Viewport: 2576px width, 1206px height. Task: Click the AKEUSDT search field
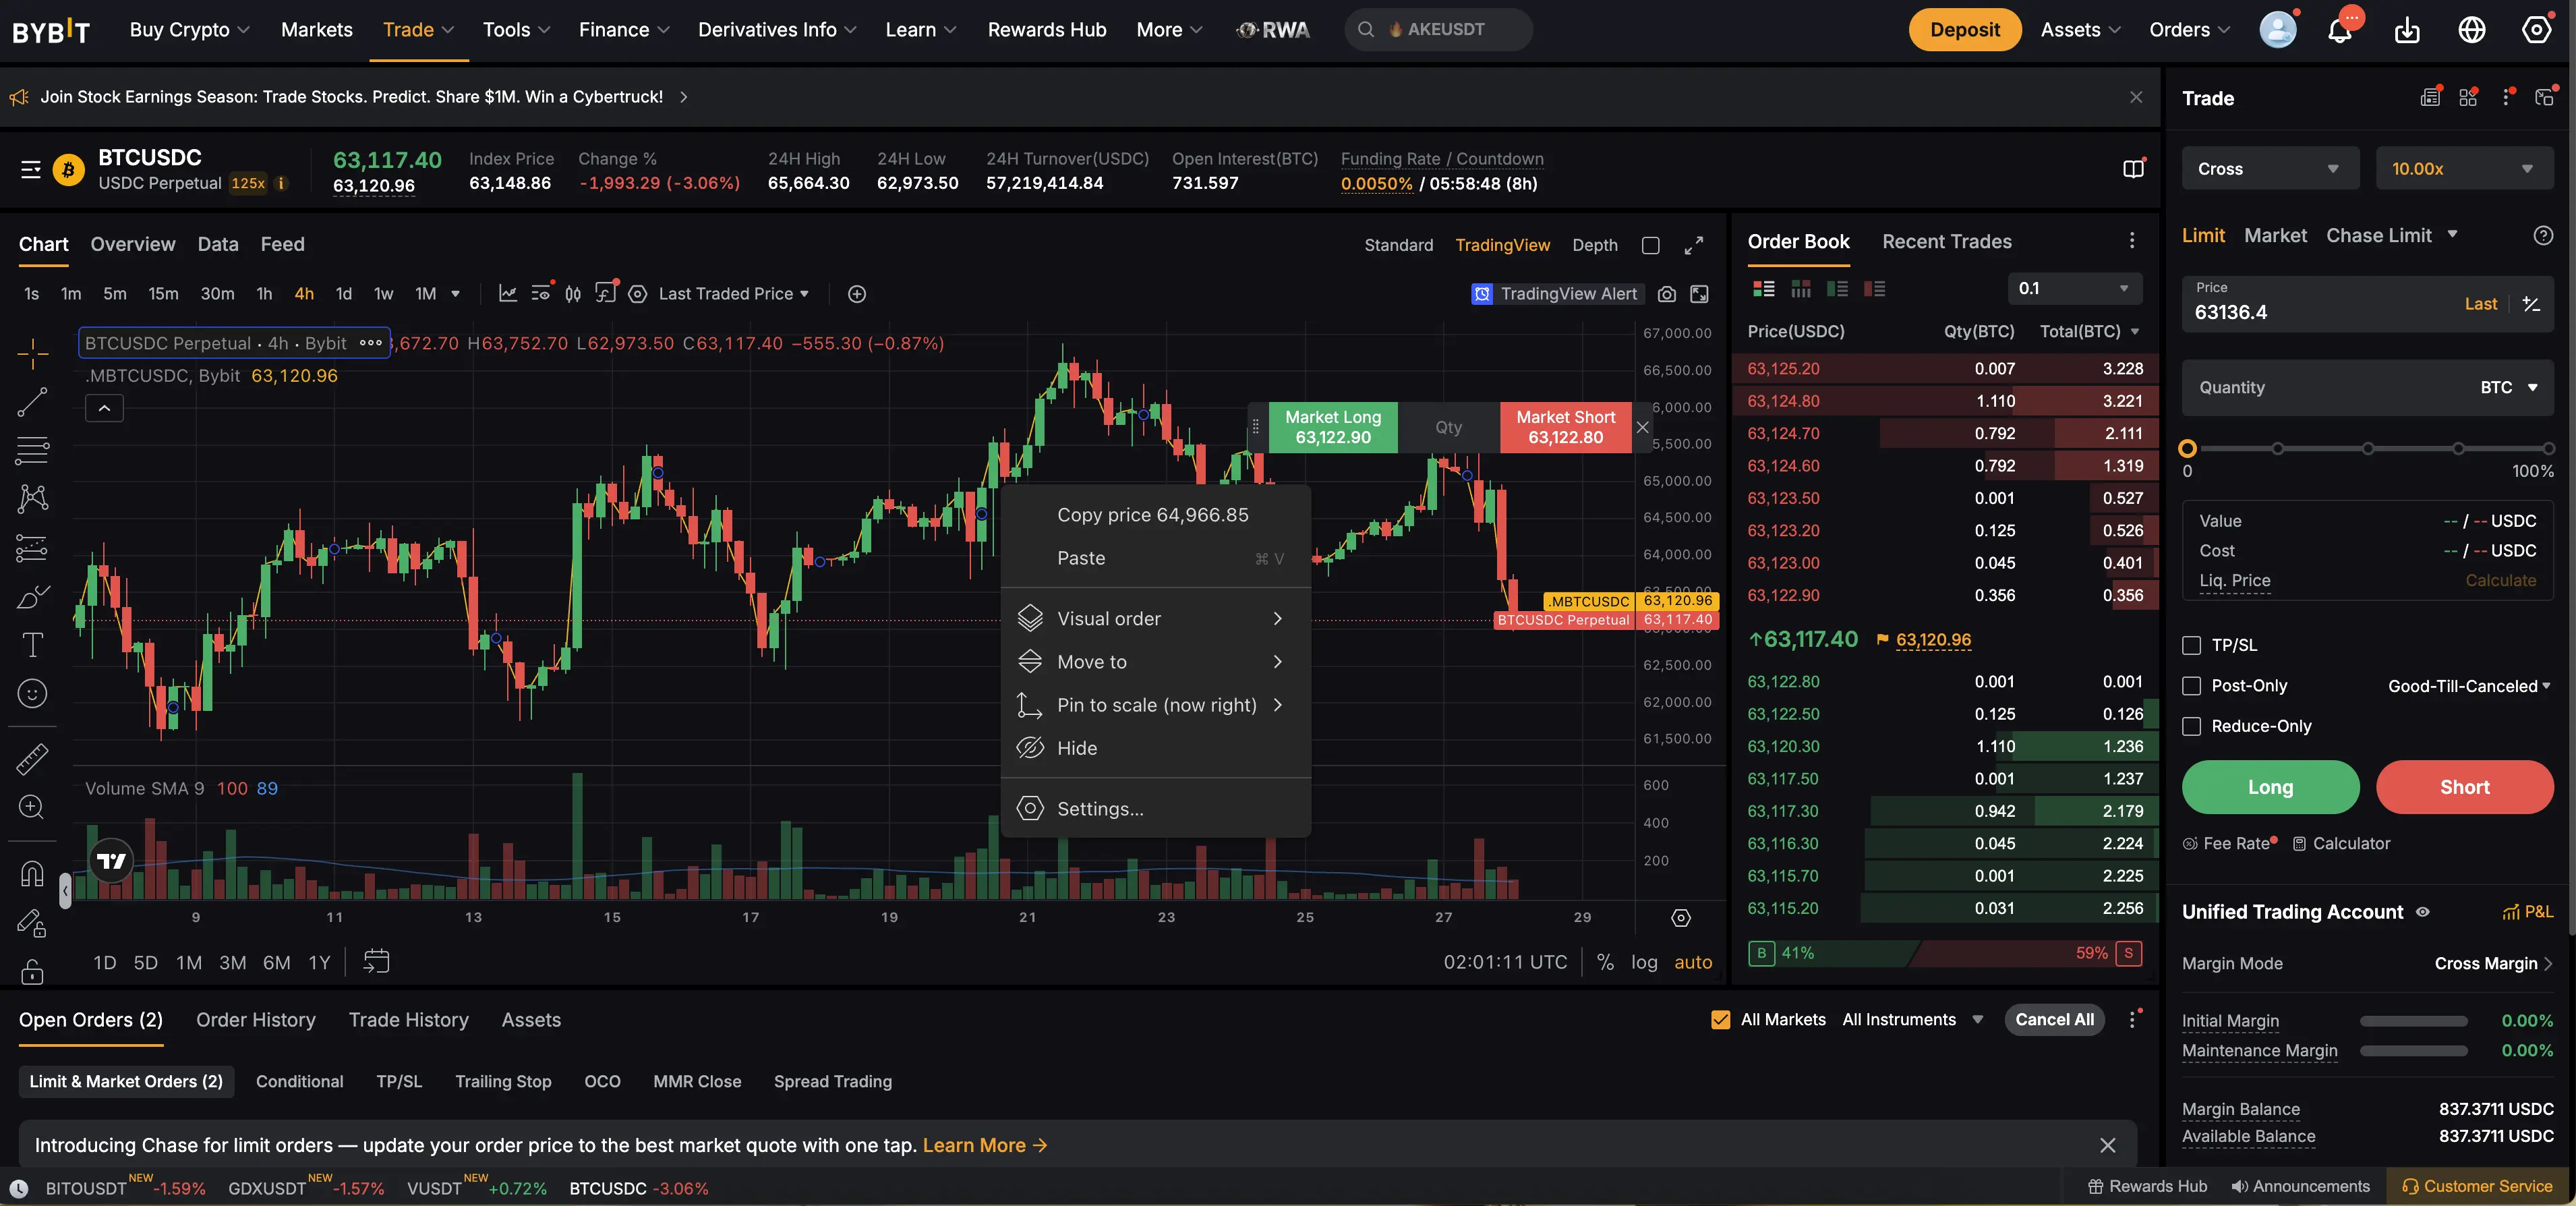pyautogui.click(x=1438, y=30)
